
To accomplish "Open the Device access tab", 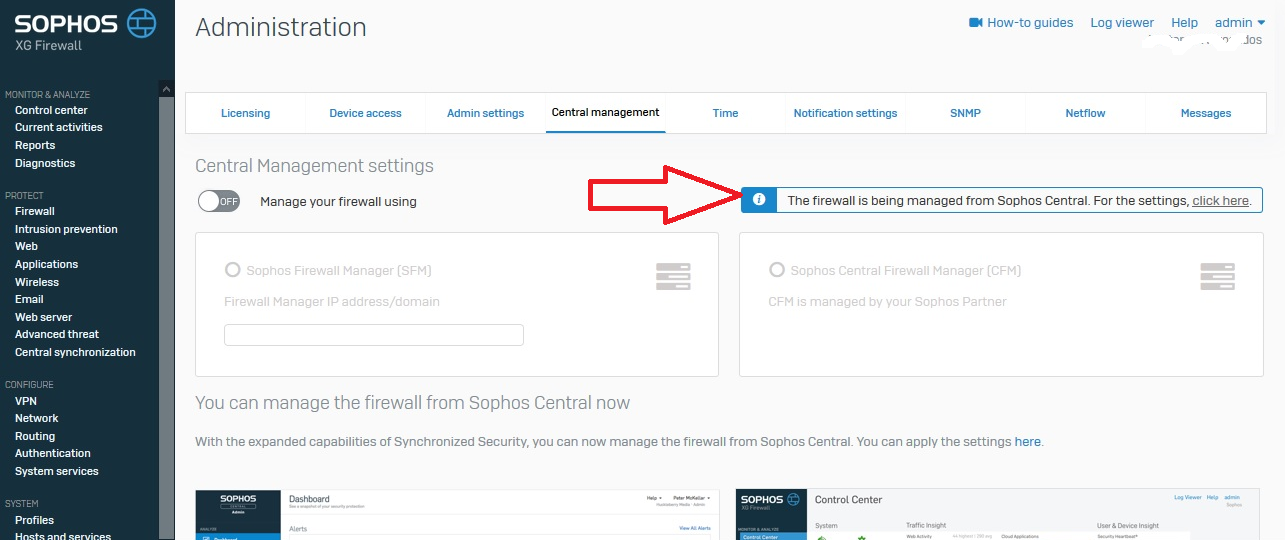I will coord(365,113).
